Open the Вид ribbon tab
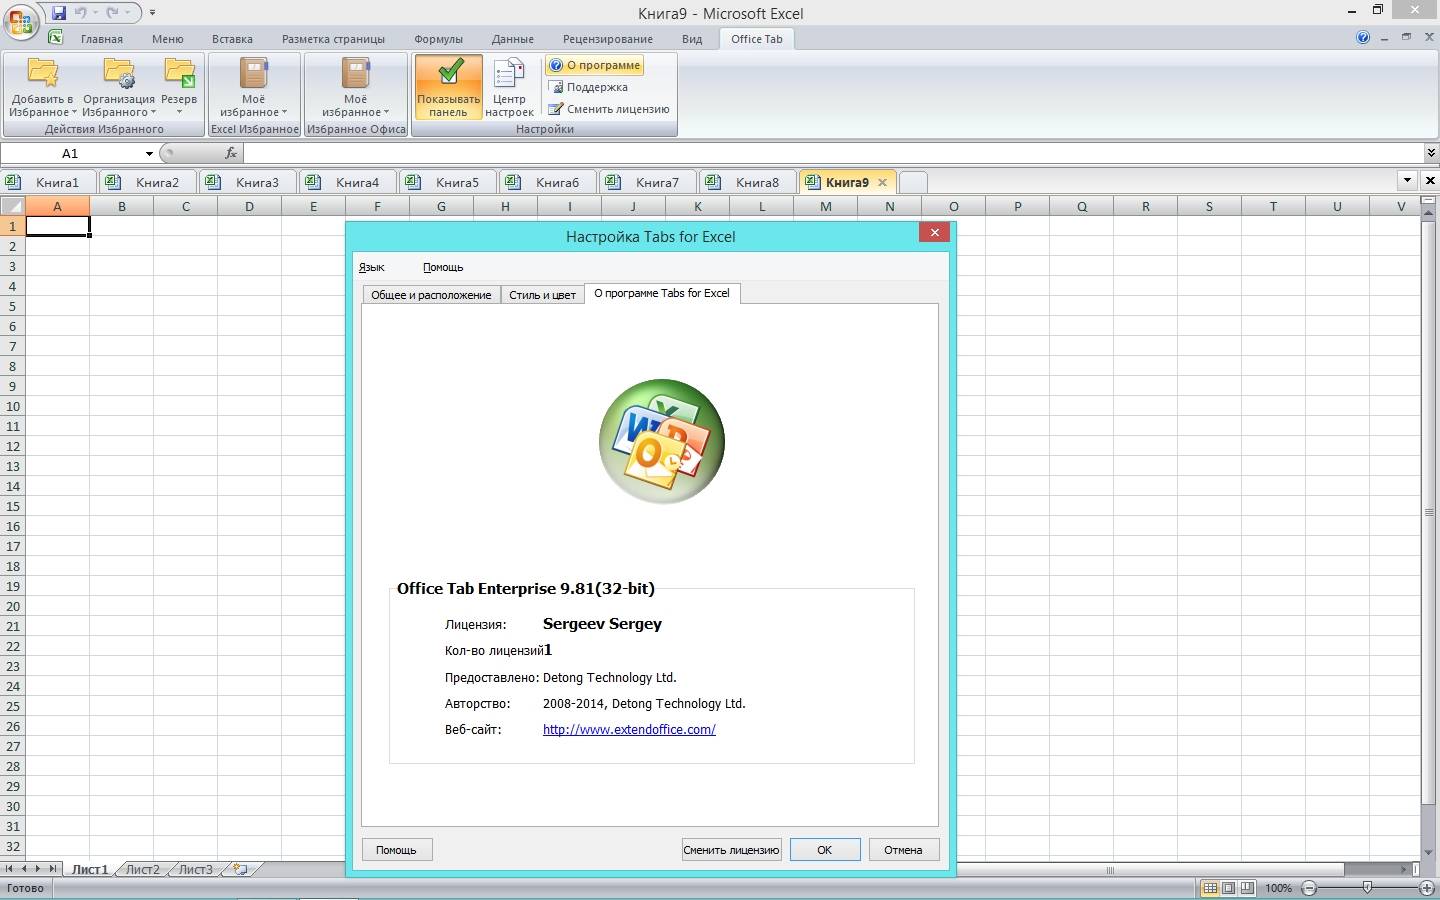 [692, 39]
